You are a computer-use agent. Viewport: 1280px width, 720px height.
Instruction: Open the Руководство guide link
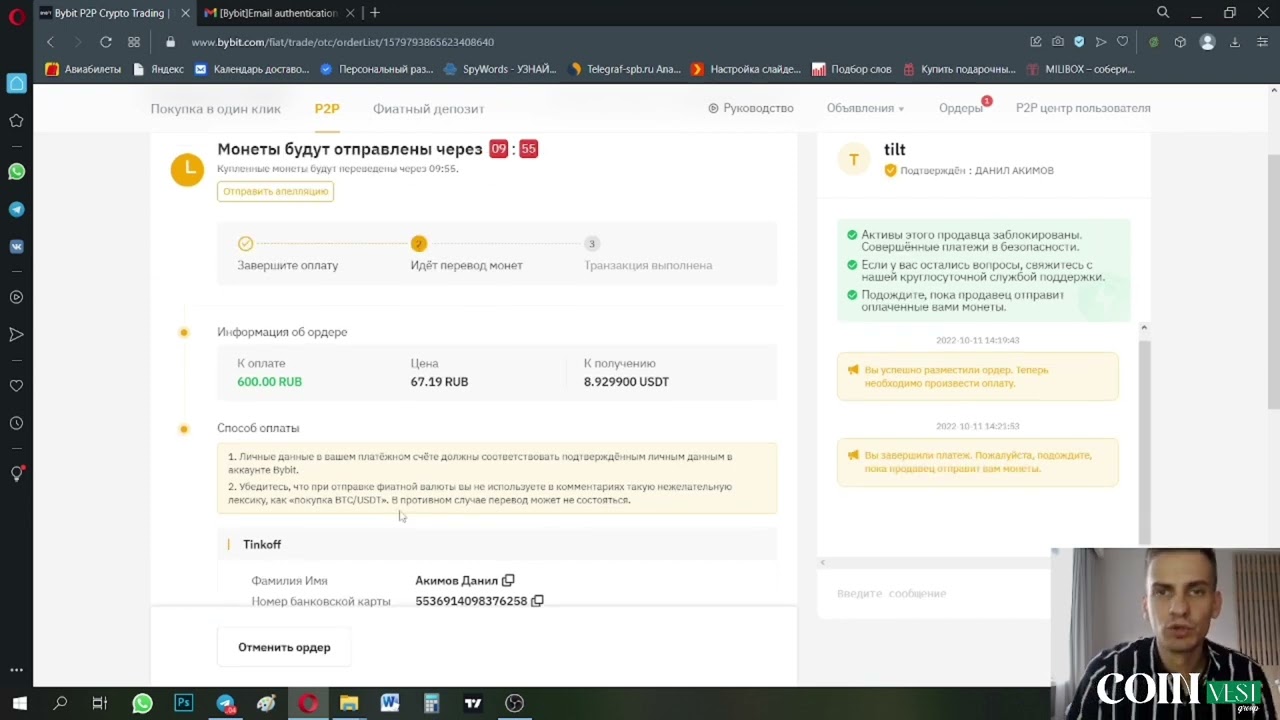click(751, 108)
